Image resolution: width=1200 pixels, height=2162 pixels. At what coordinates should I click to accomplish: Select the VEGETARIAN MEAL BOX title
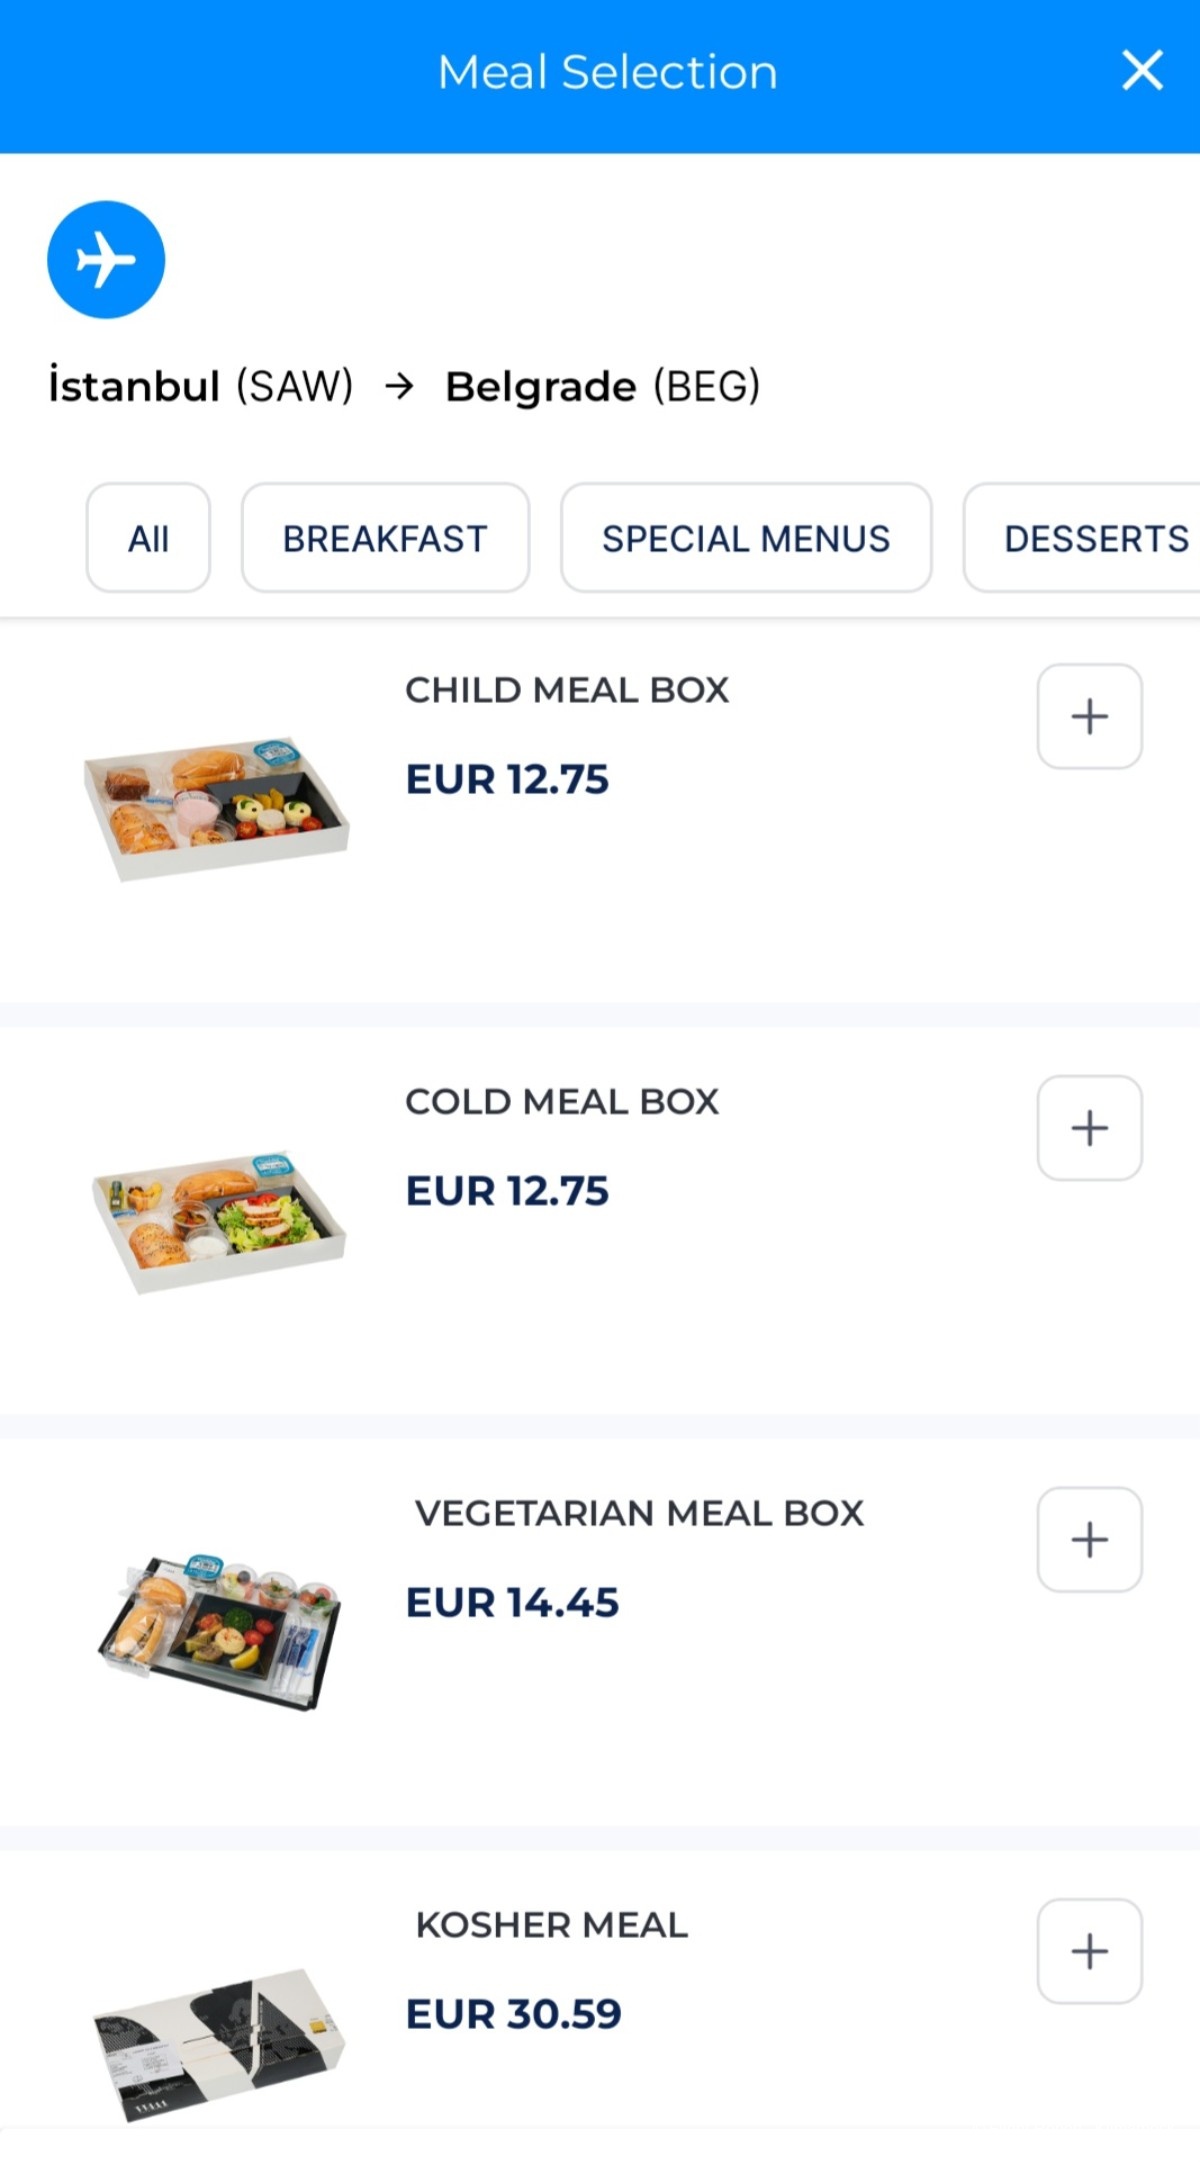(639, 1513)
